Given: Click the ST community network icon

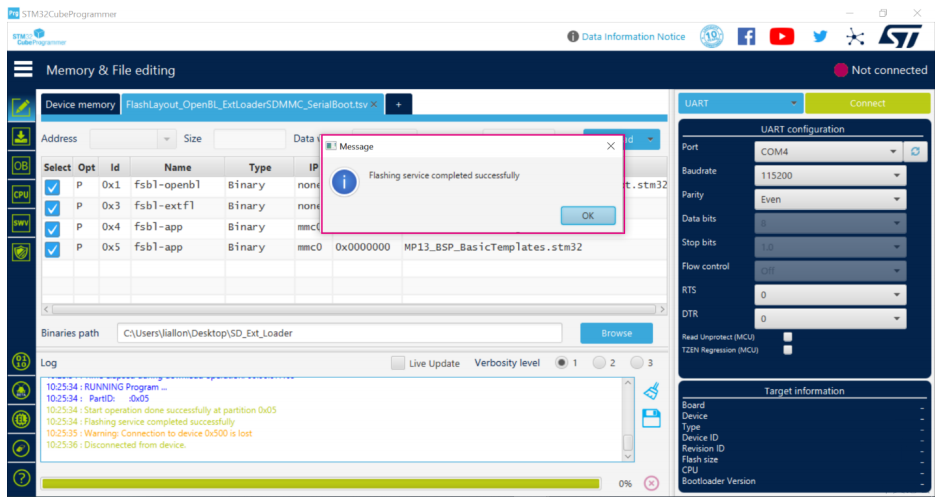Looking at the screenshot, I should pos(855,37).
